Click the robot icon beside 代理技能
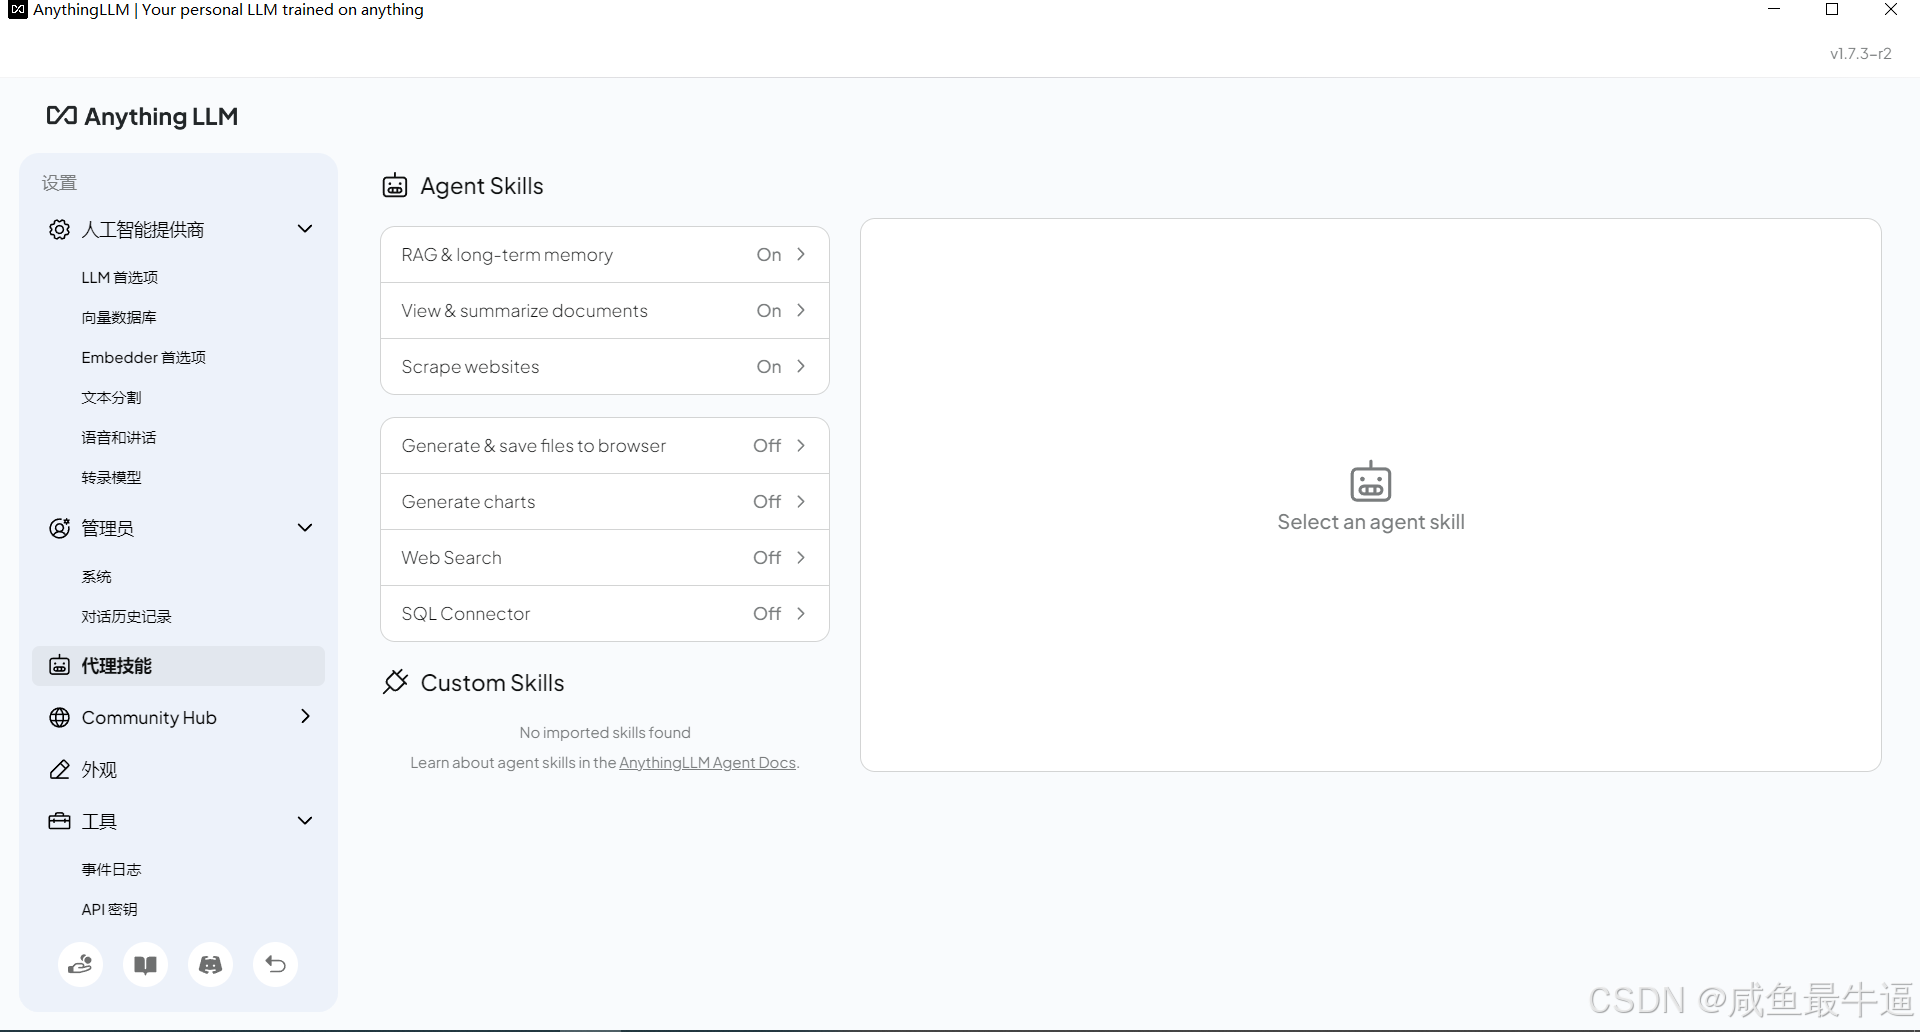 tap(59, 666)
